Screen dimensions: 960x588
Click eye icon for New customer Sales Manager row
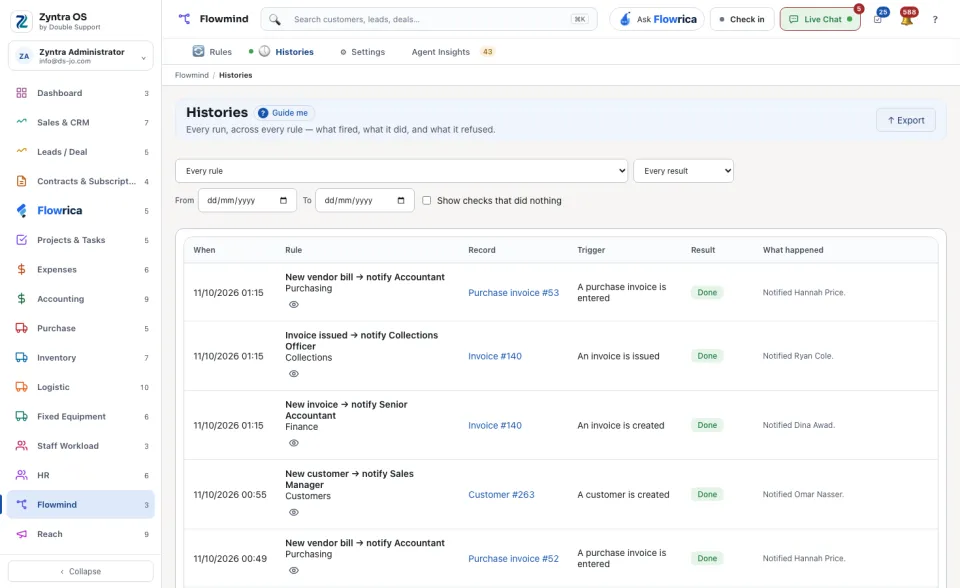click(294, 512)
